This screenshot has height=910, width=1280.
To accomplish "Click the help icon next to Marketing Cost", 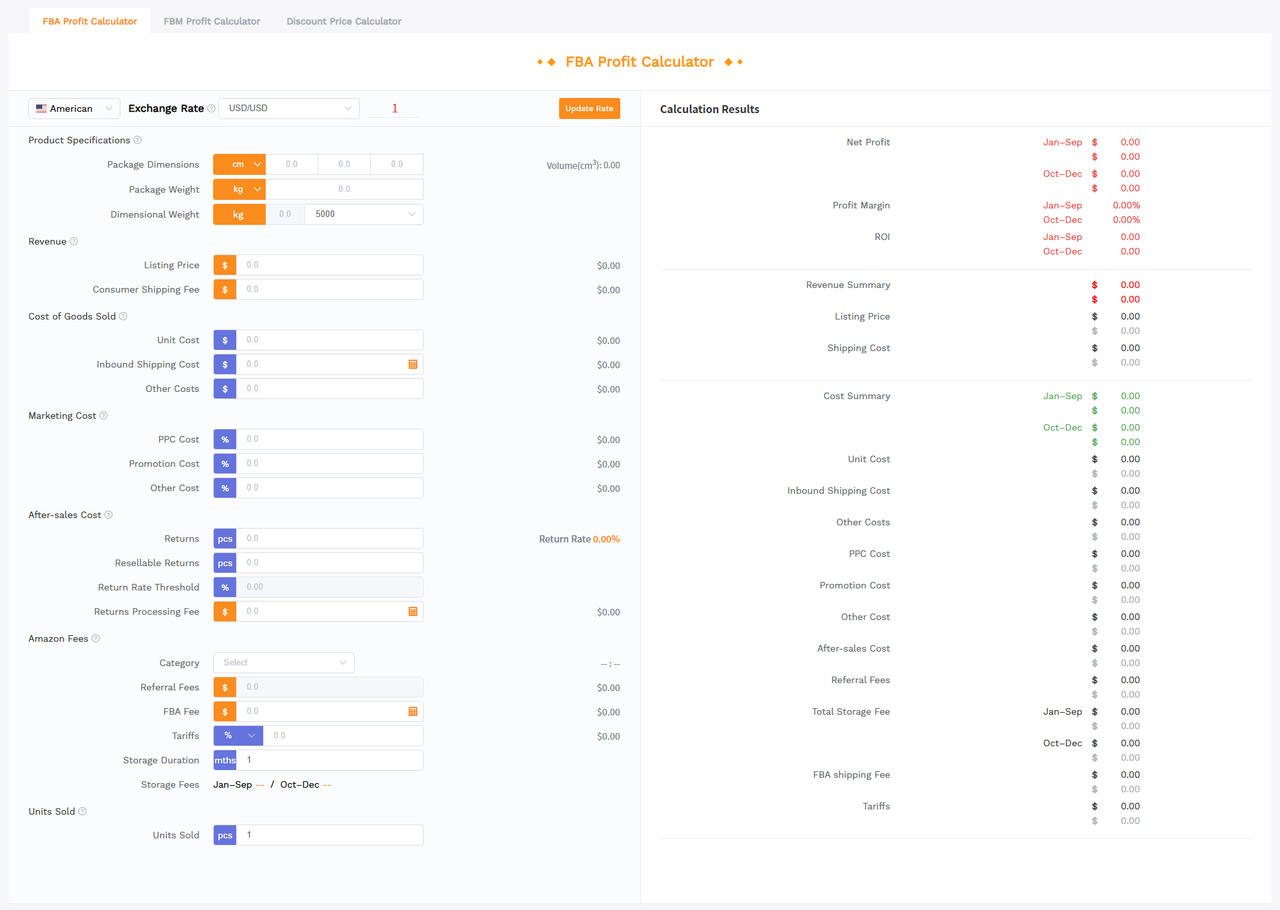I will (104, 416).
